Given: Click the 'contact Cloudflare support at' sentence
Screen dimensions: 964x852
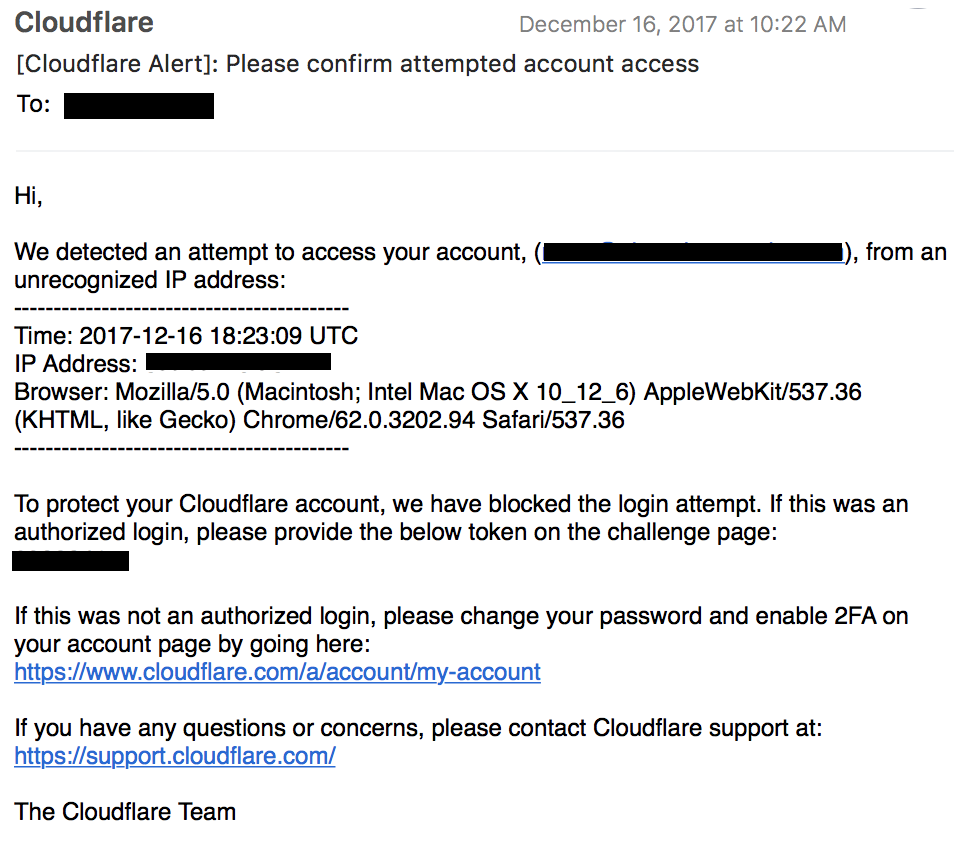Looking at the screenshot, I should click(418, 728).
